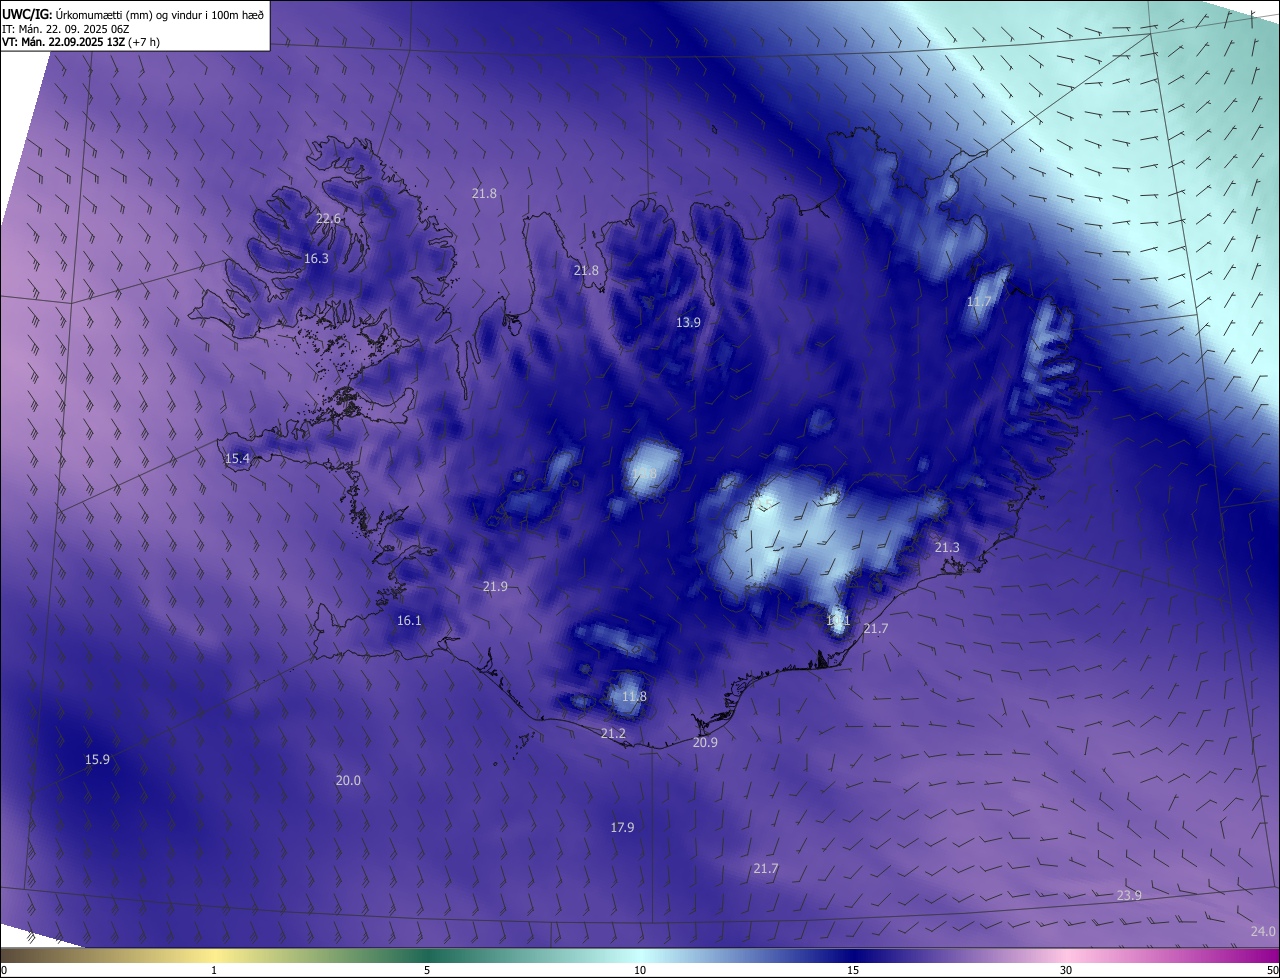The height and width of the screenshot is (978, 1280).
Task: Click the color scale tick labeled 30
Action: tap(1066, 970)
